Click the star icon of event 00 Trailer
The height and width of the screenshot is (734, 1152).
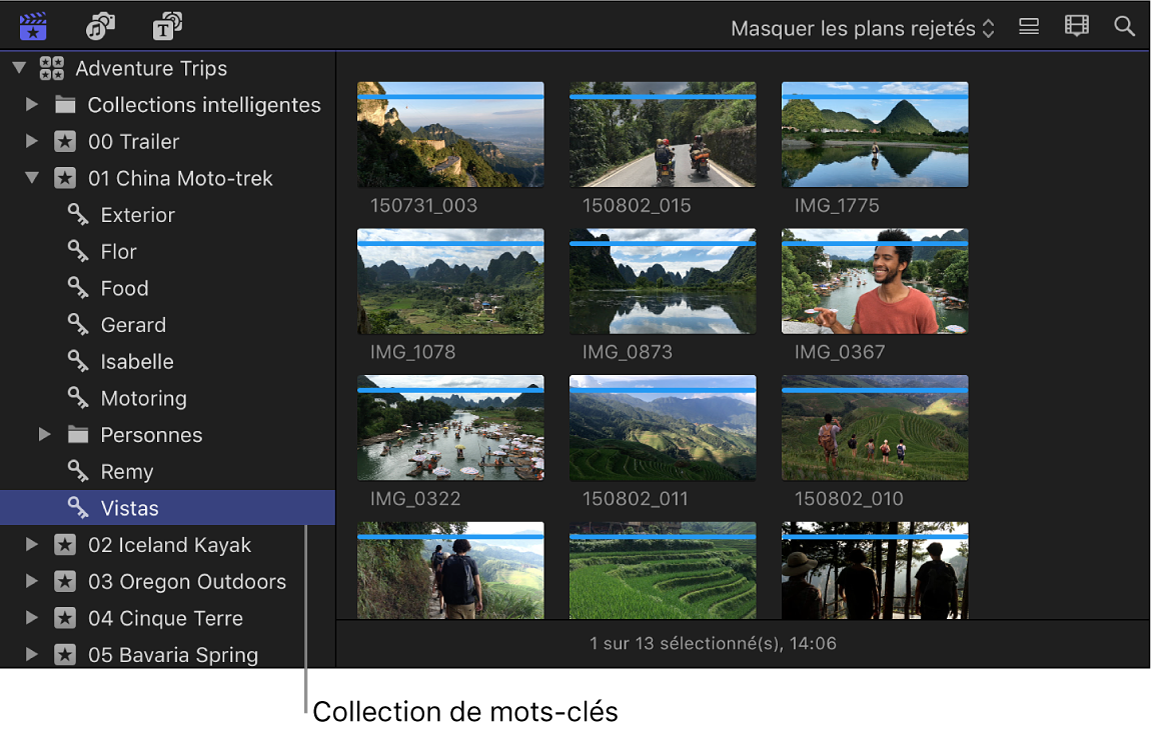[x=65, y=141]
